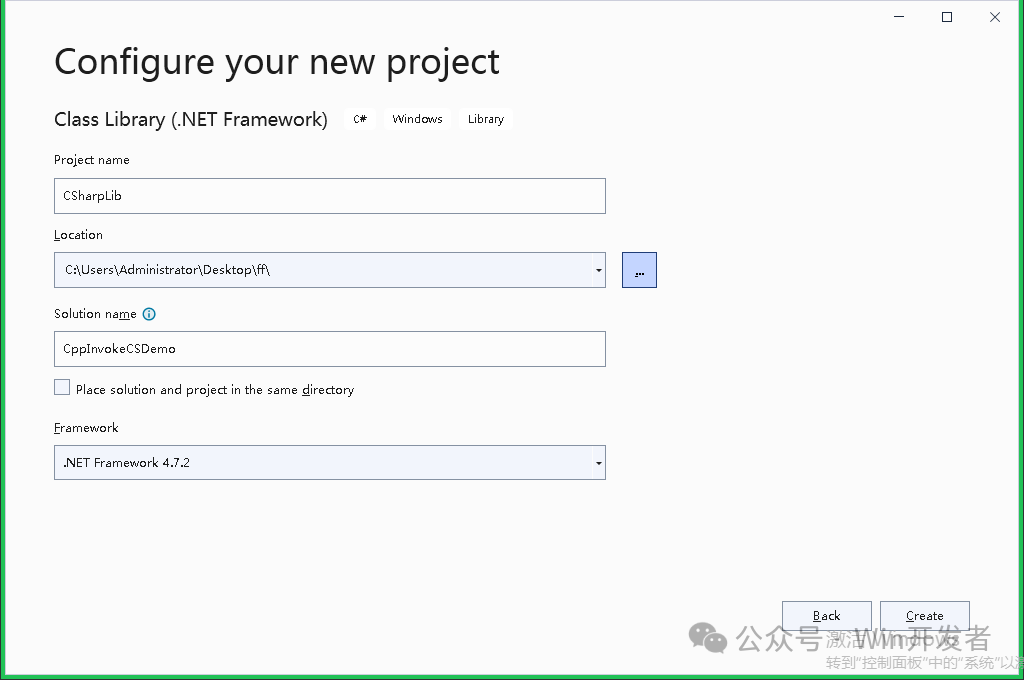The width and height of the screenshot is (1024, 680).
Task: Expand the Location dropdown arrow
Action: (x=598, y=270)
